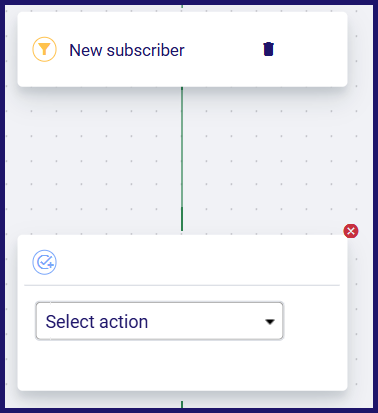This screenshot has height=413, width=378.
Task: Open the Select action dropdown
Action: tap(159, 321)
